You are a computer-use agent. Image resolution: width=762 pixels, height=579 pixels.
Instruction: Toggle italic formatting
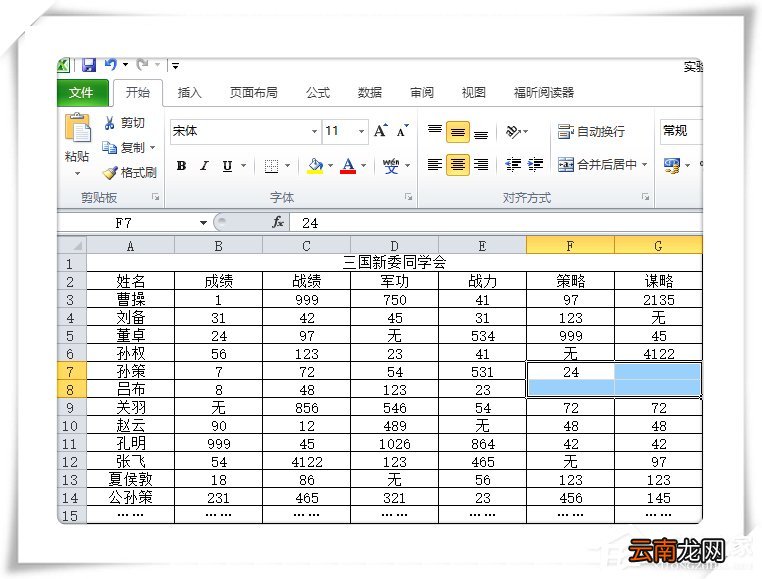[x=205, y=166]
